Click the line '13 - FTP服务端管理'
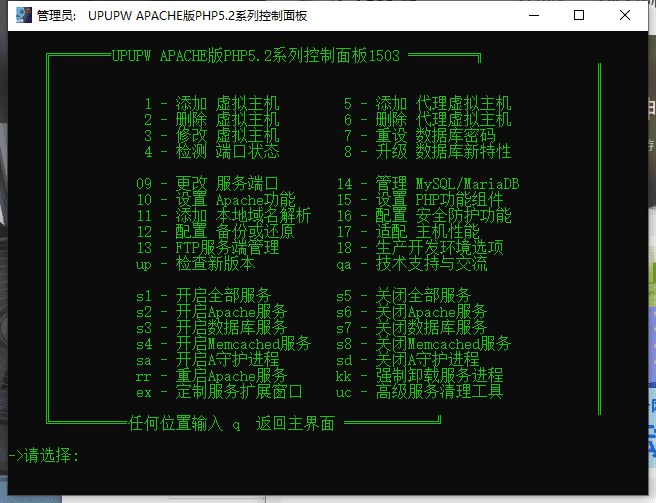 click(x=208, y=247)
